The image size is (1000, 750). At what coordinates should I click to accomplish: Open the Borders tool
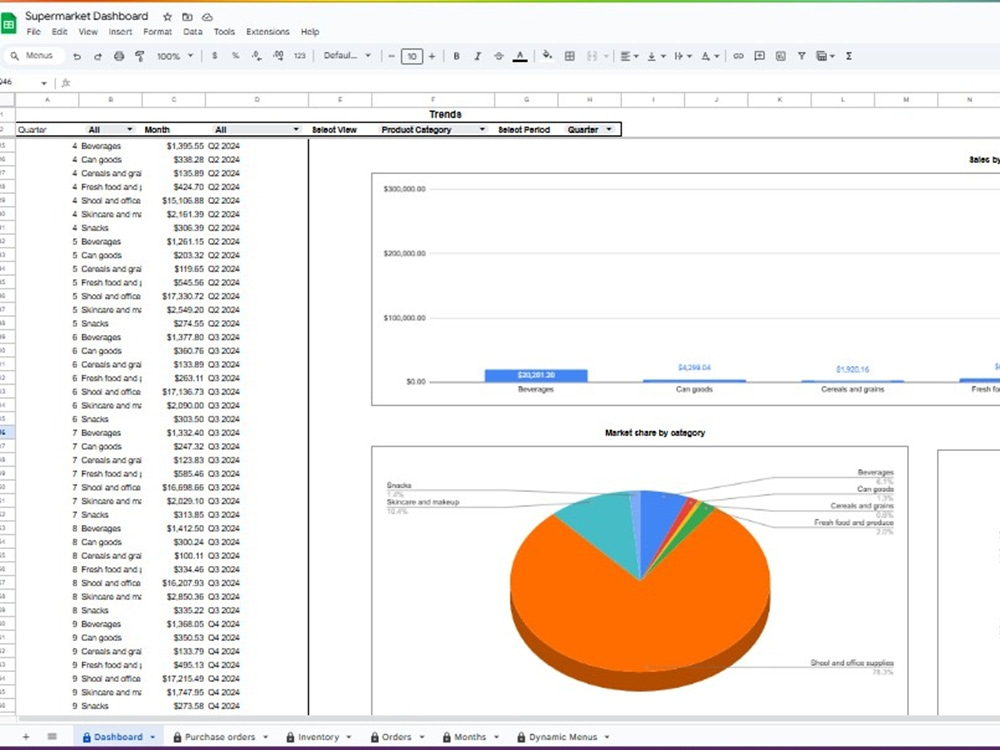pyautogui.click(x=570, y=56)
